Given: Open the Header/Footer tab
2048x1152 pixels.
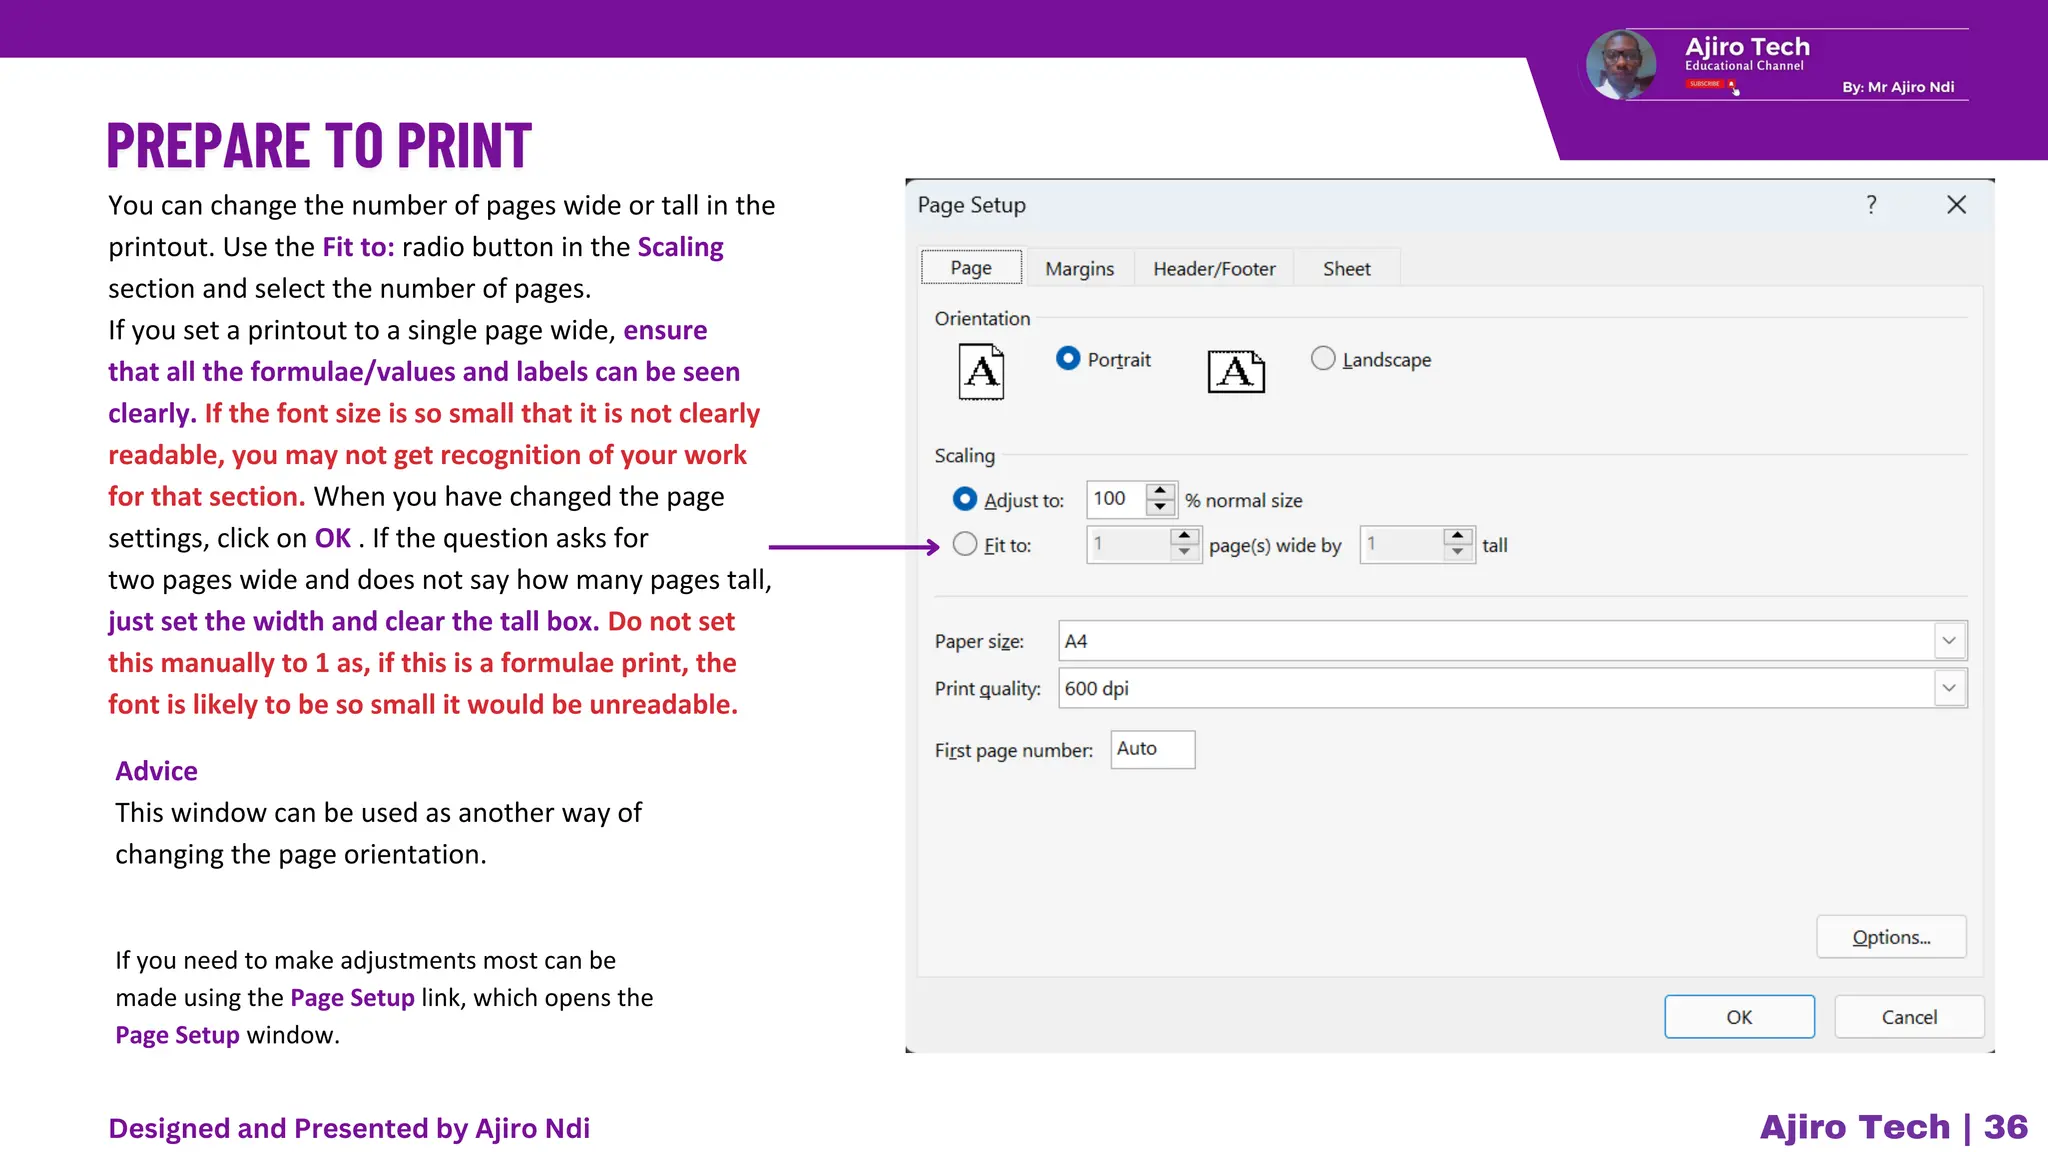Looking at the screenshot, I should pos(1214,268).
